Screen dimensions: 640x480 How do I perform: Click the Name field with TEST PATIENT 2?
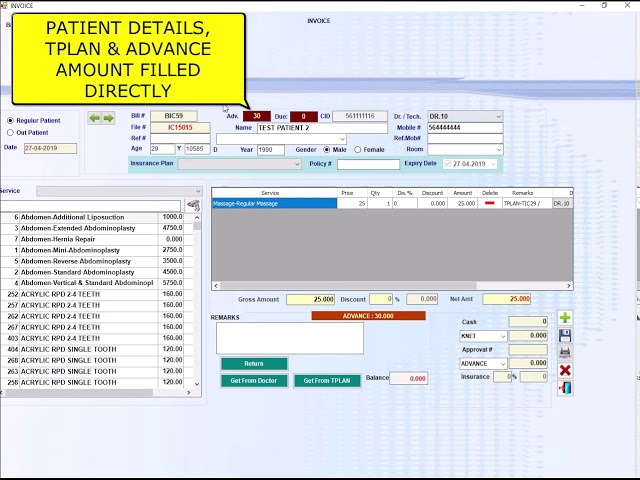pyautogui.click(x=322, y=128)
